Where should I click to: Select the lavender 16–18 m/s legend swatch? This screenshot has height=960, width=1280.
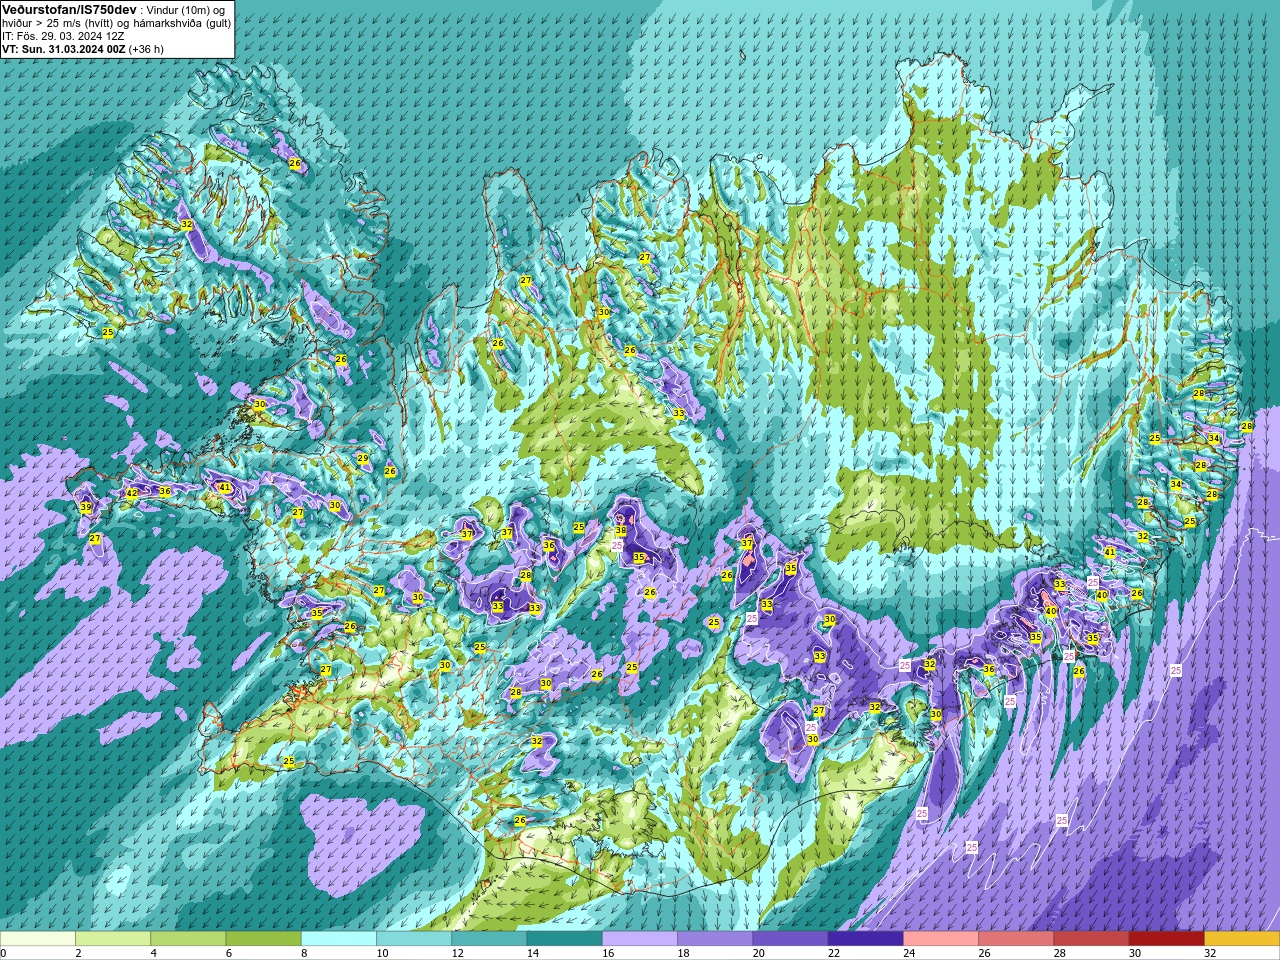click(640, 939)
